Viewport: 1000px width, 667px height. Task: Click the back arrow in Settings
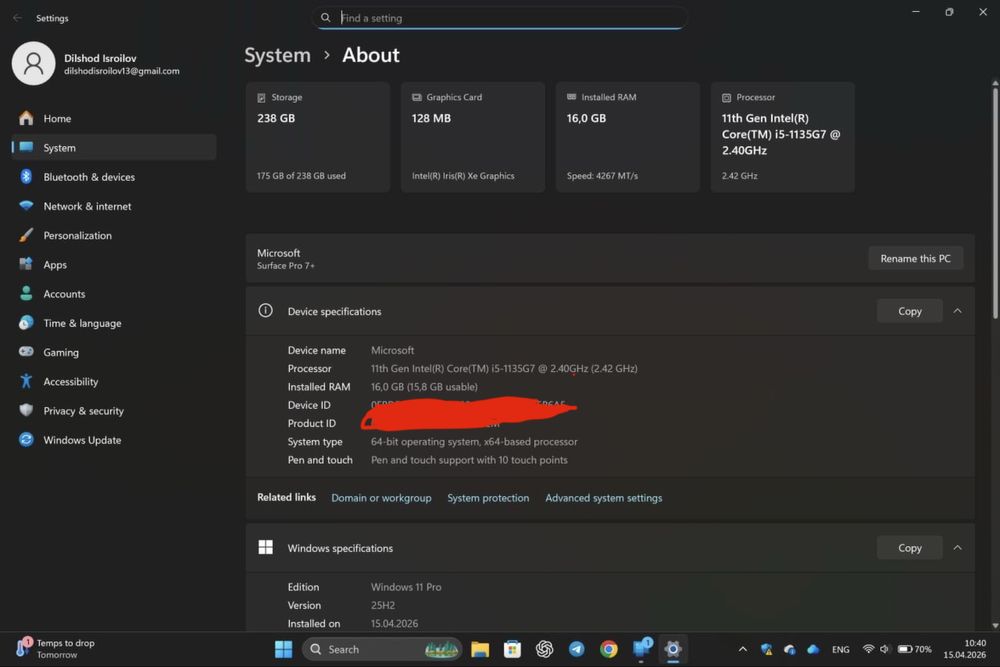(17, 18)
